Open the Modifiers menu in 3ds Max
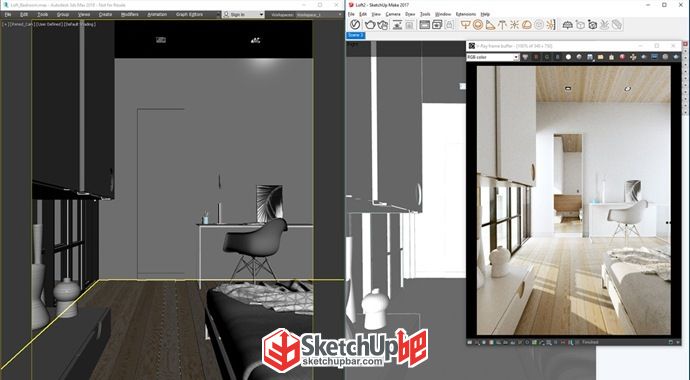 [x=129, y=15]
